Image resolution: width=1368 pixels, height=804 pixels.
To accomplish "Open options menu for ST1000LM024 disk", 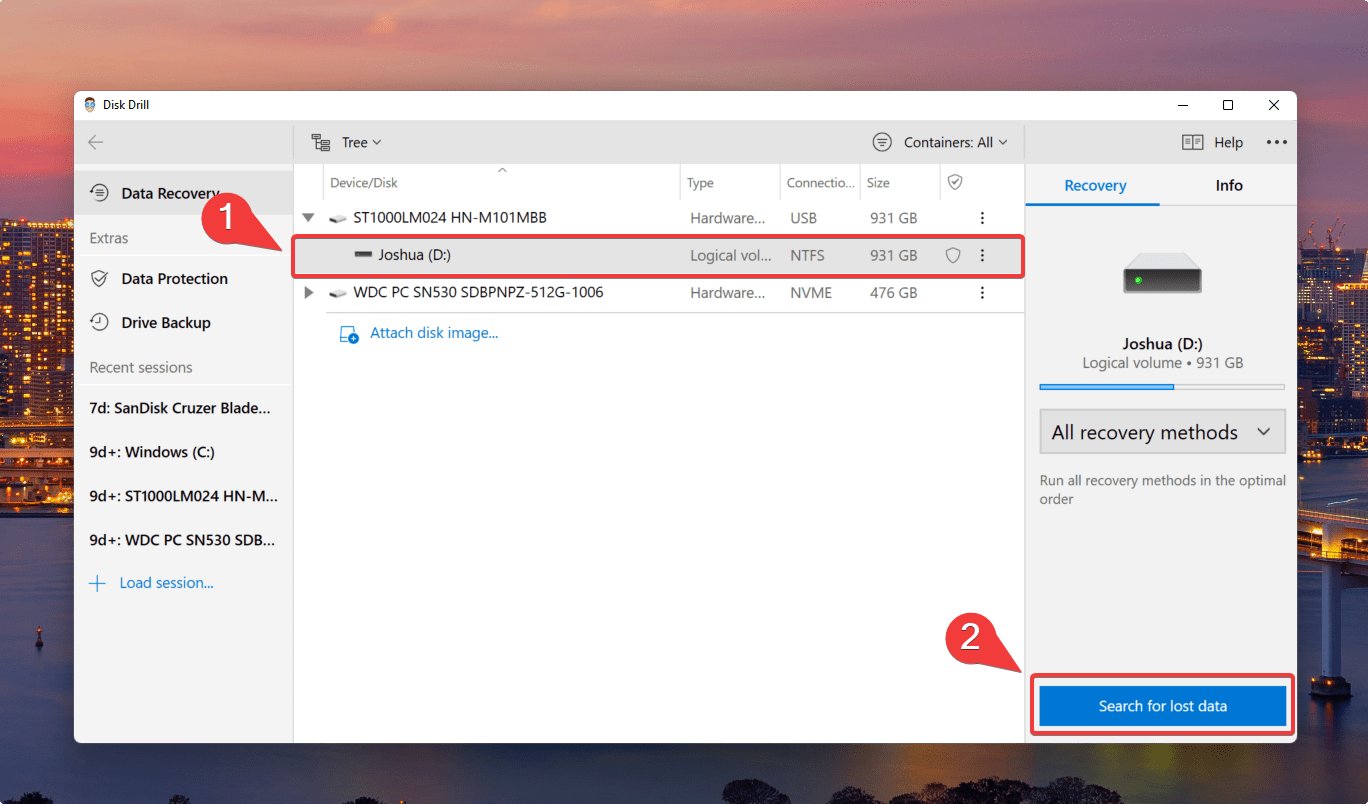I will click(x=982, y=218).
